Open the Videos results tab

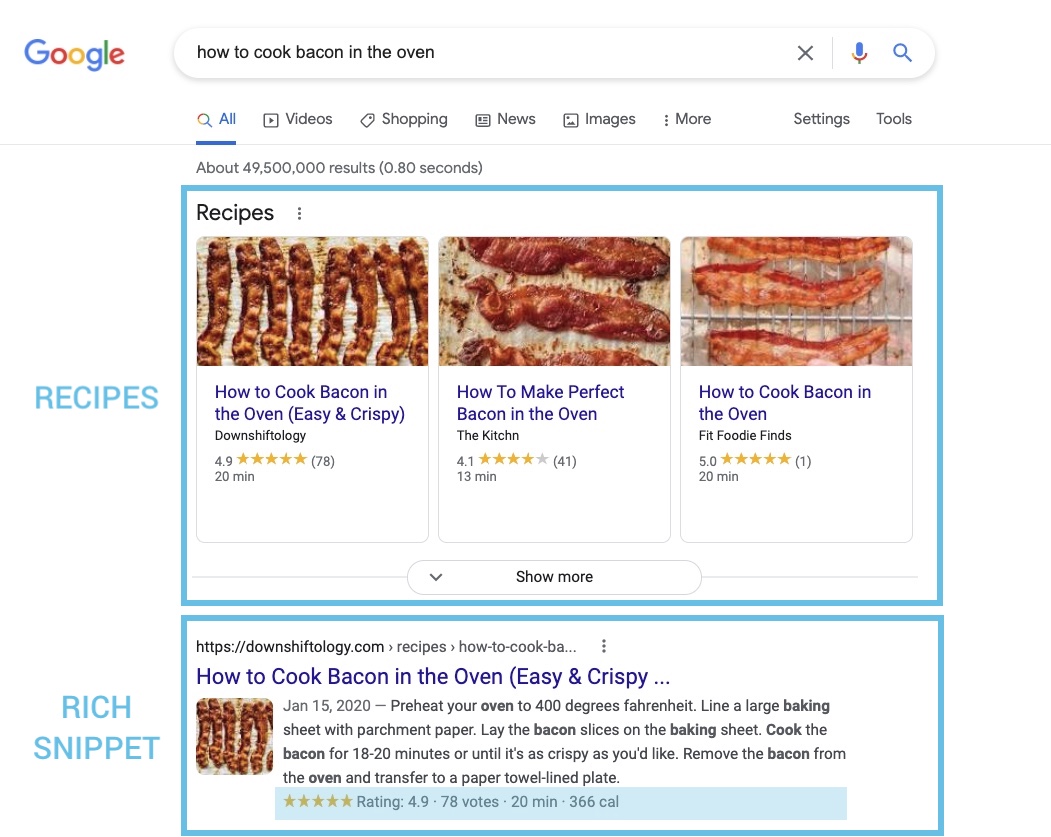[298, 119]
